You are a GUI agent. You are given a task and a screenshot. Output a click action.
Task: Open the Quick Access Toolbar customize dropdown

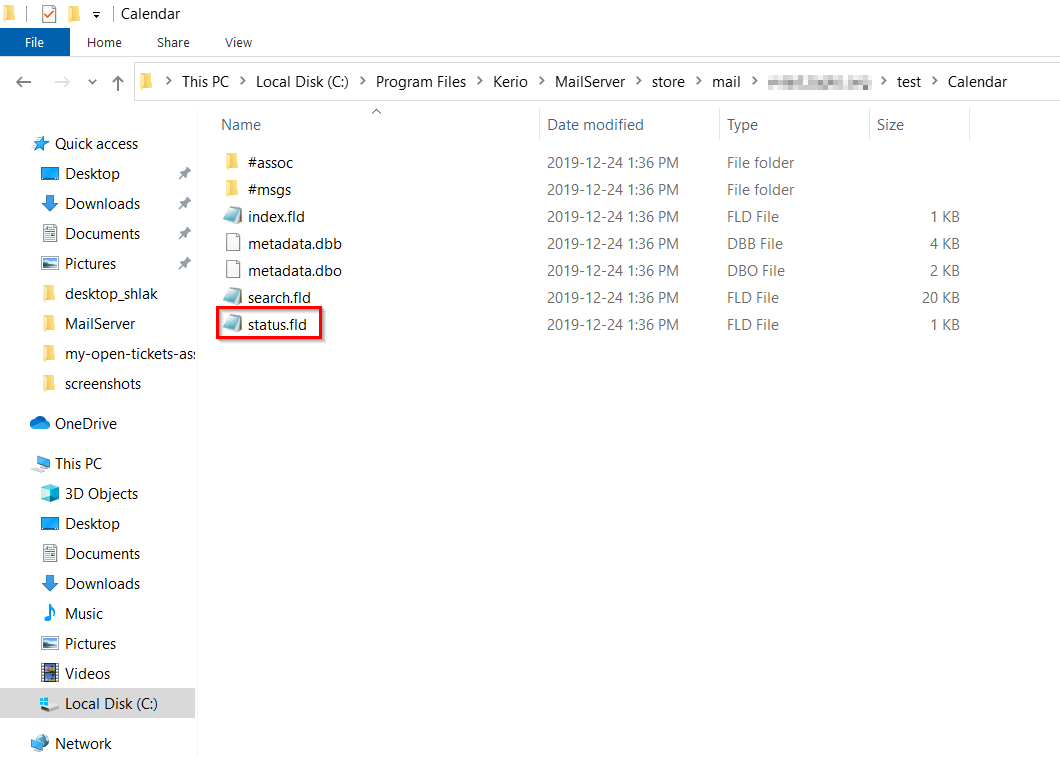coord(96,15)
